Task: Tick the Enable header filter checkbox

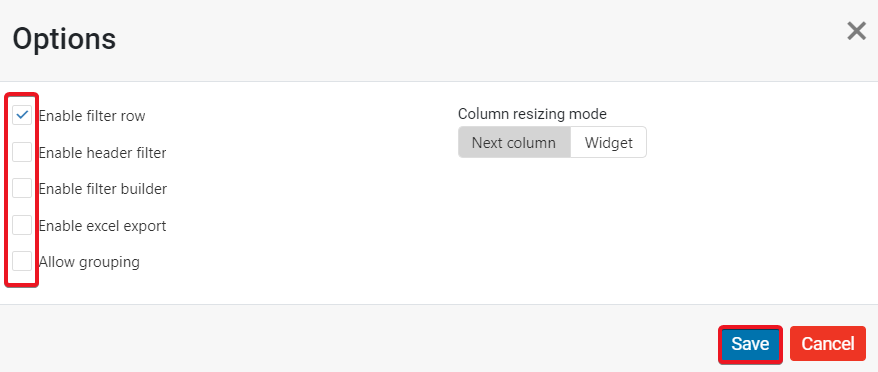Action: (x=22, y=152)
